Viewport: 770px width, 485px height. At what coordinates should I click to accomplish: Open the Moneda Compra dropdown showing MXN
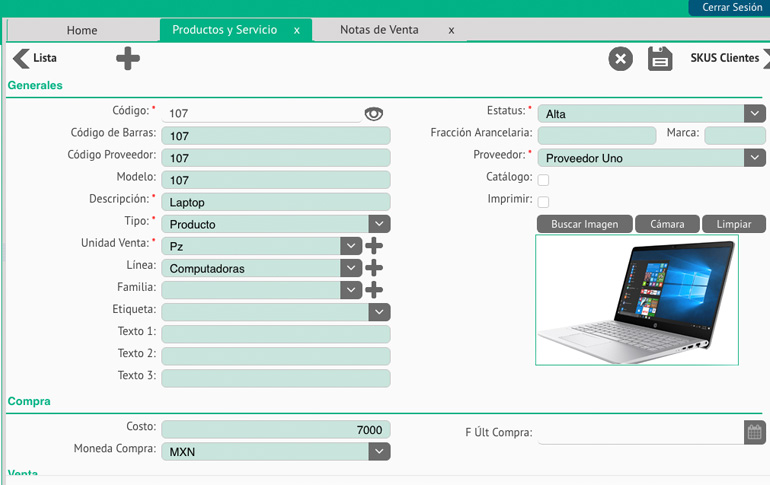coord(379,452)
